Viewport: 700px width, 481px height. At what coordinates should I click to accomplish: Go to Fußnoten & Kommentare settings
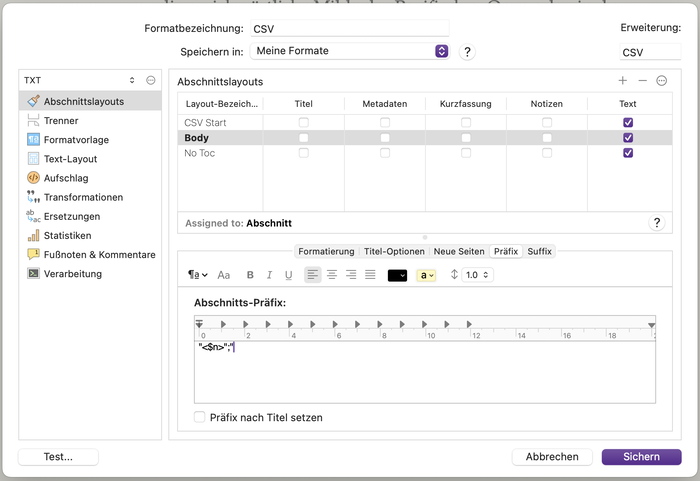(x=99, y=254)
